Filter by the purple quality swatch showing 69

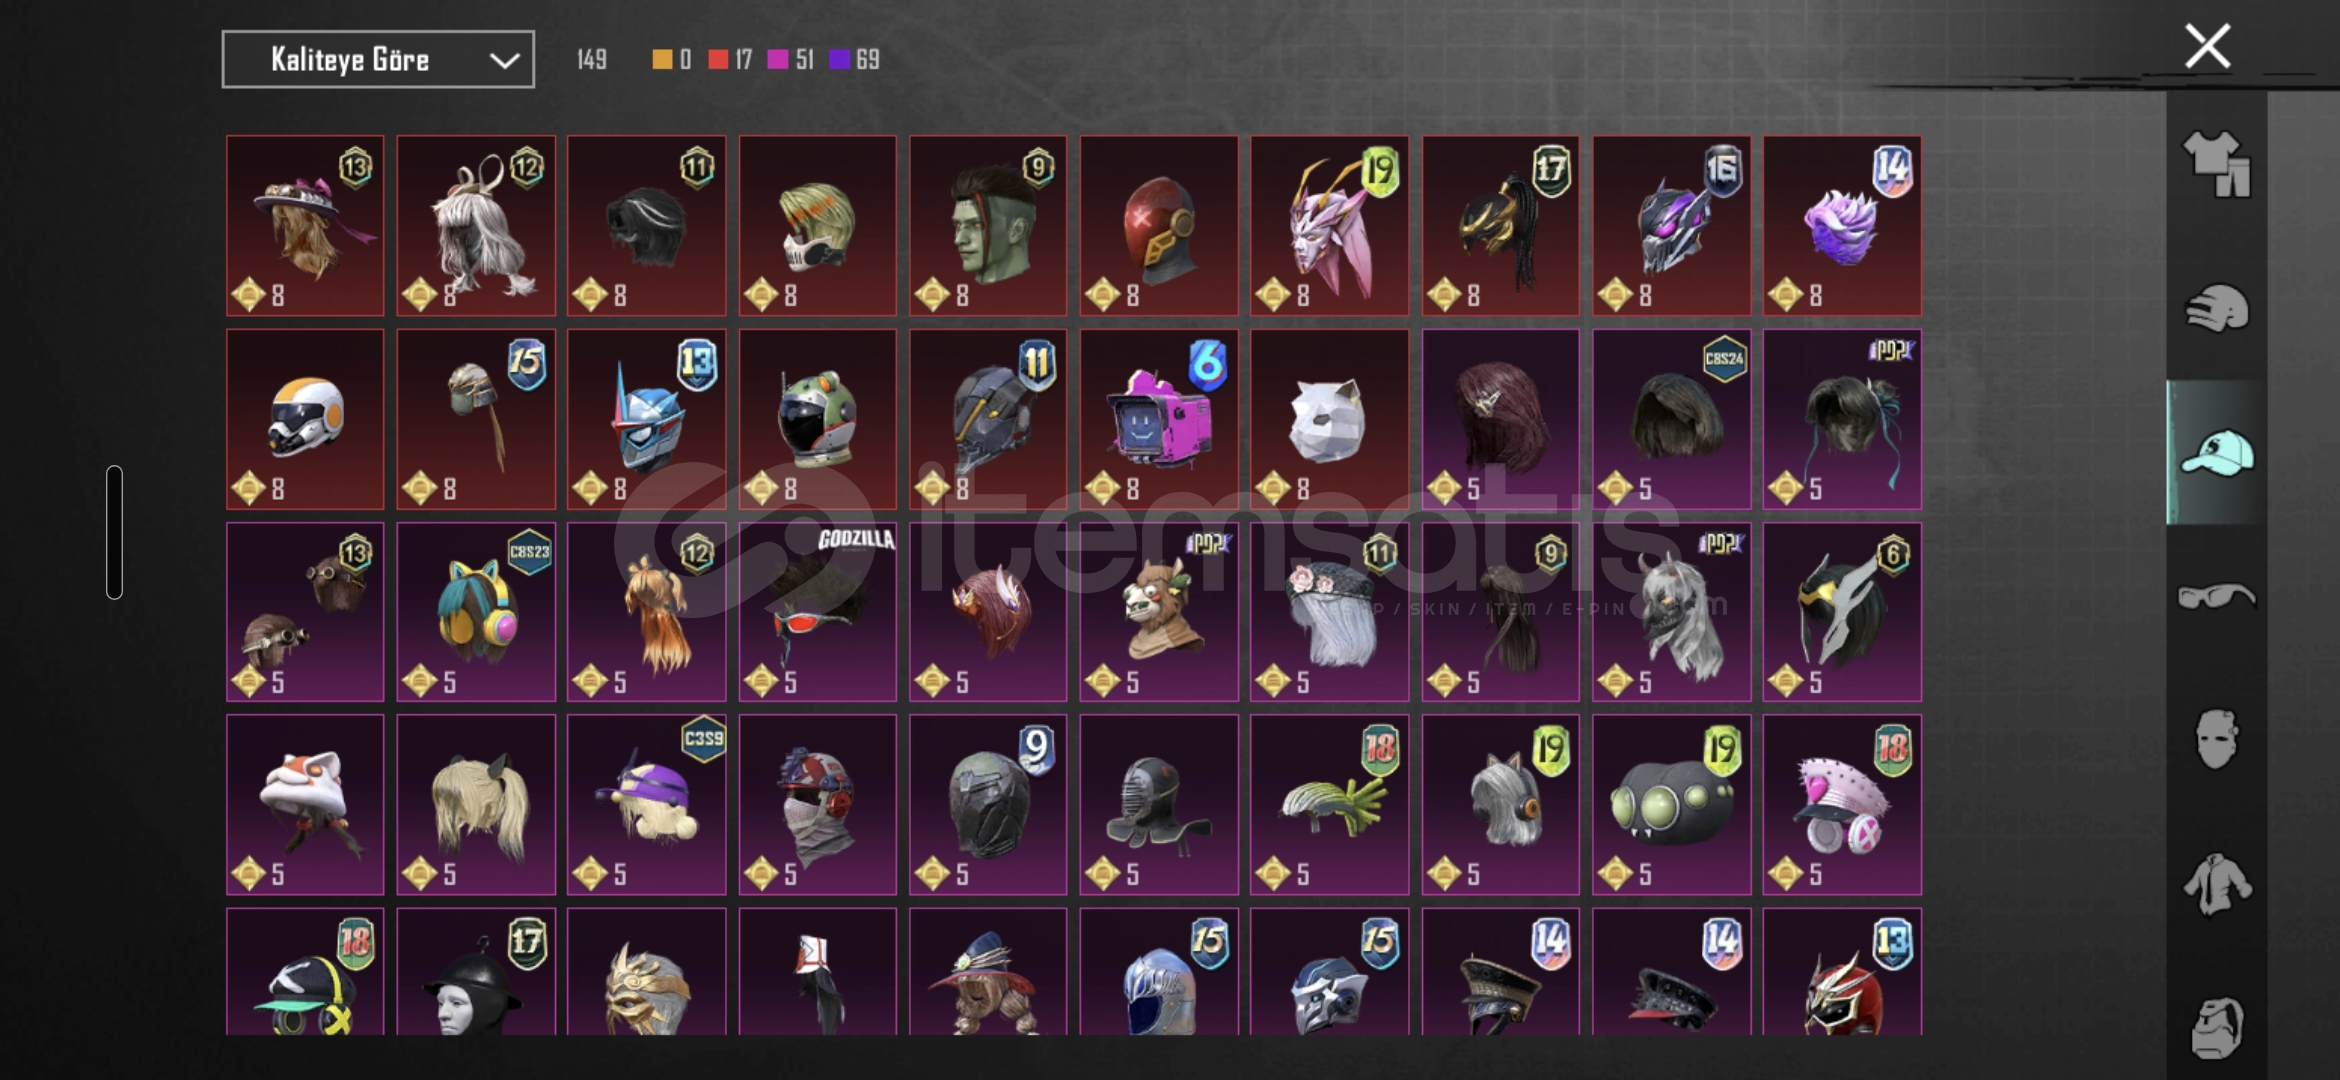(839, 60)
